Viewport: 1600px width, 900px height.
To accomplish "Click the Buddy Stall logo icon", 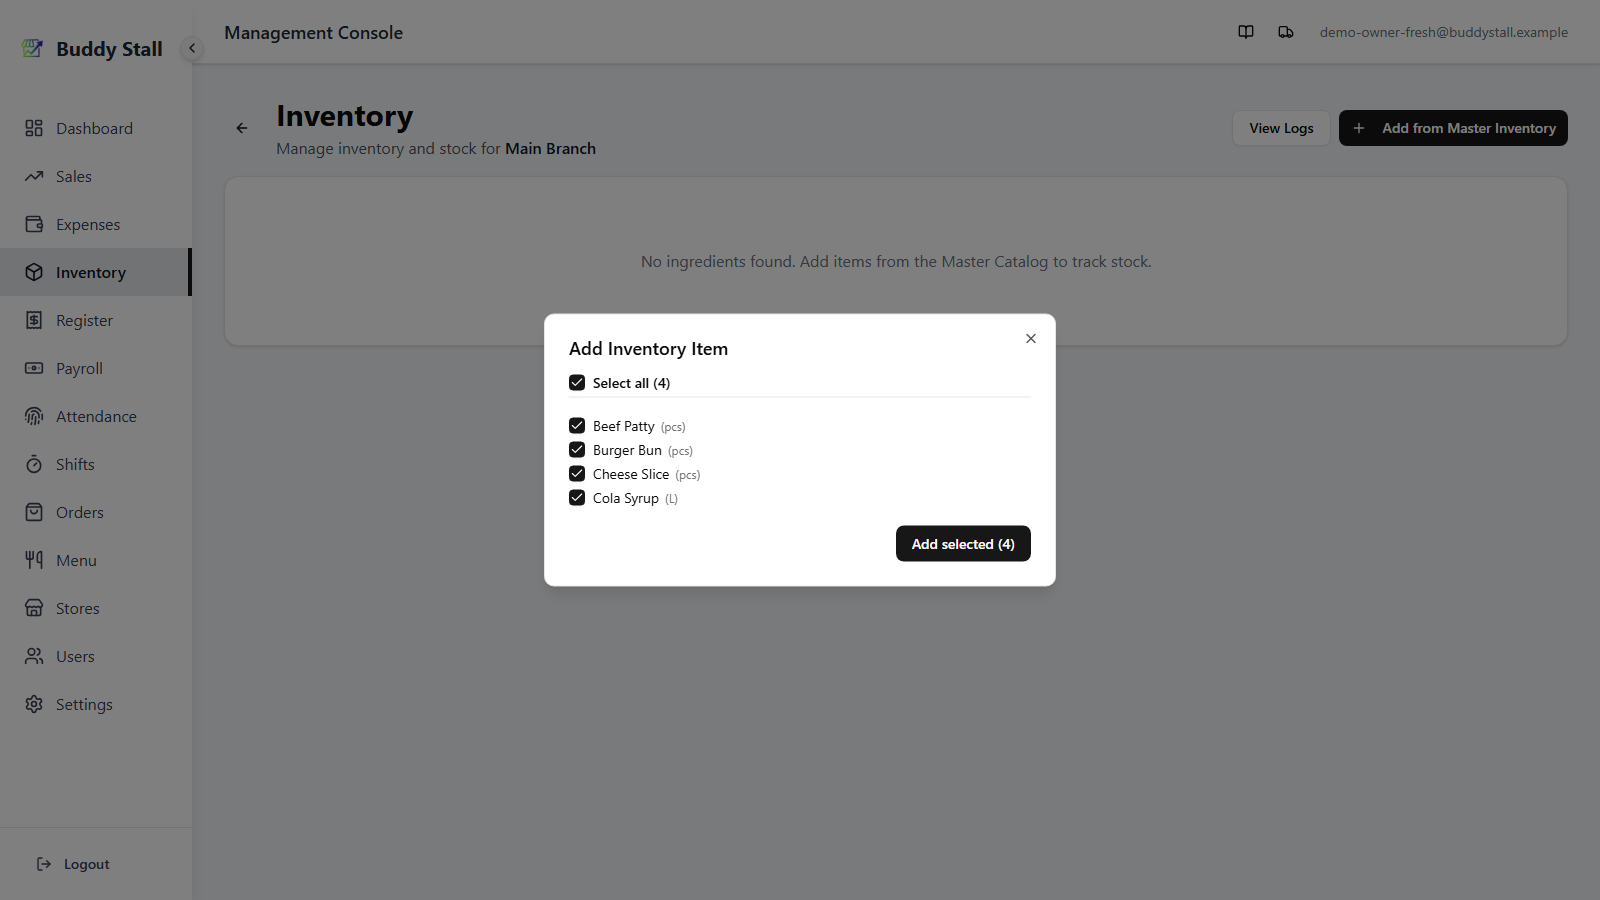I will tap(33, 48).
